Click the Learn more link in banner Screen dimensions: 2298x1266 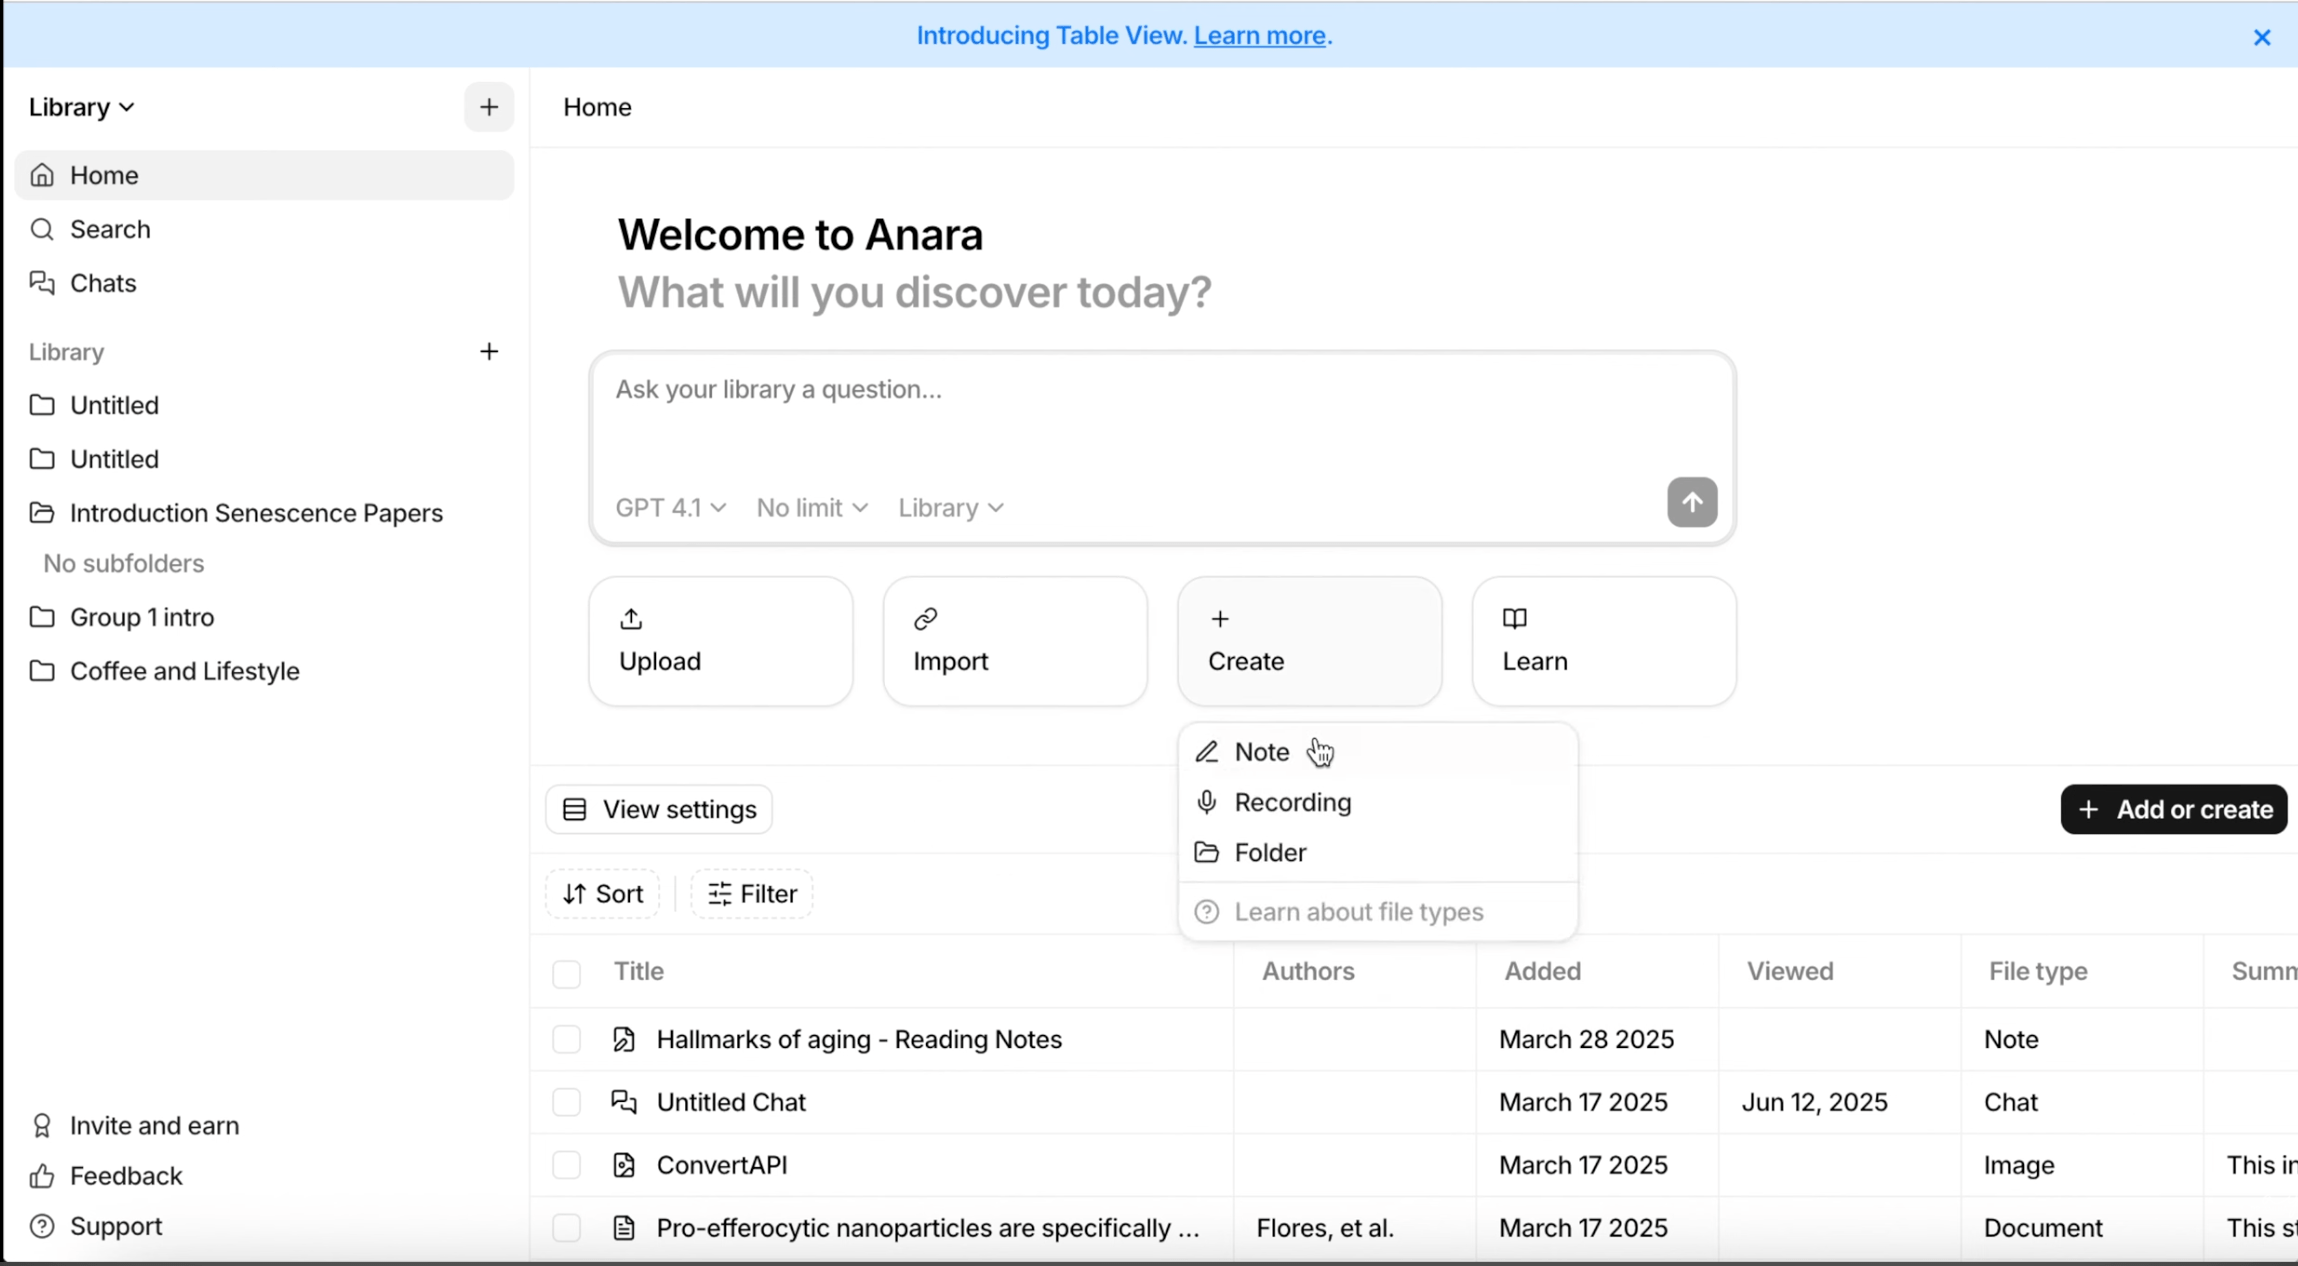coord(1261,35)
